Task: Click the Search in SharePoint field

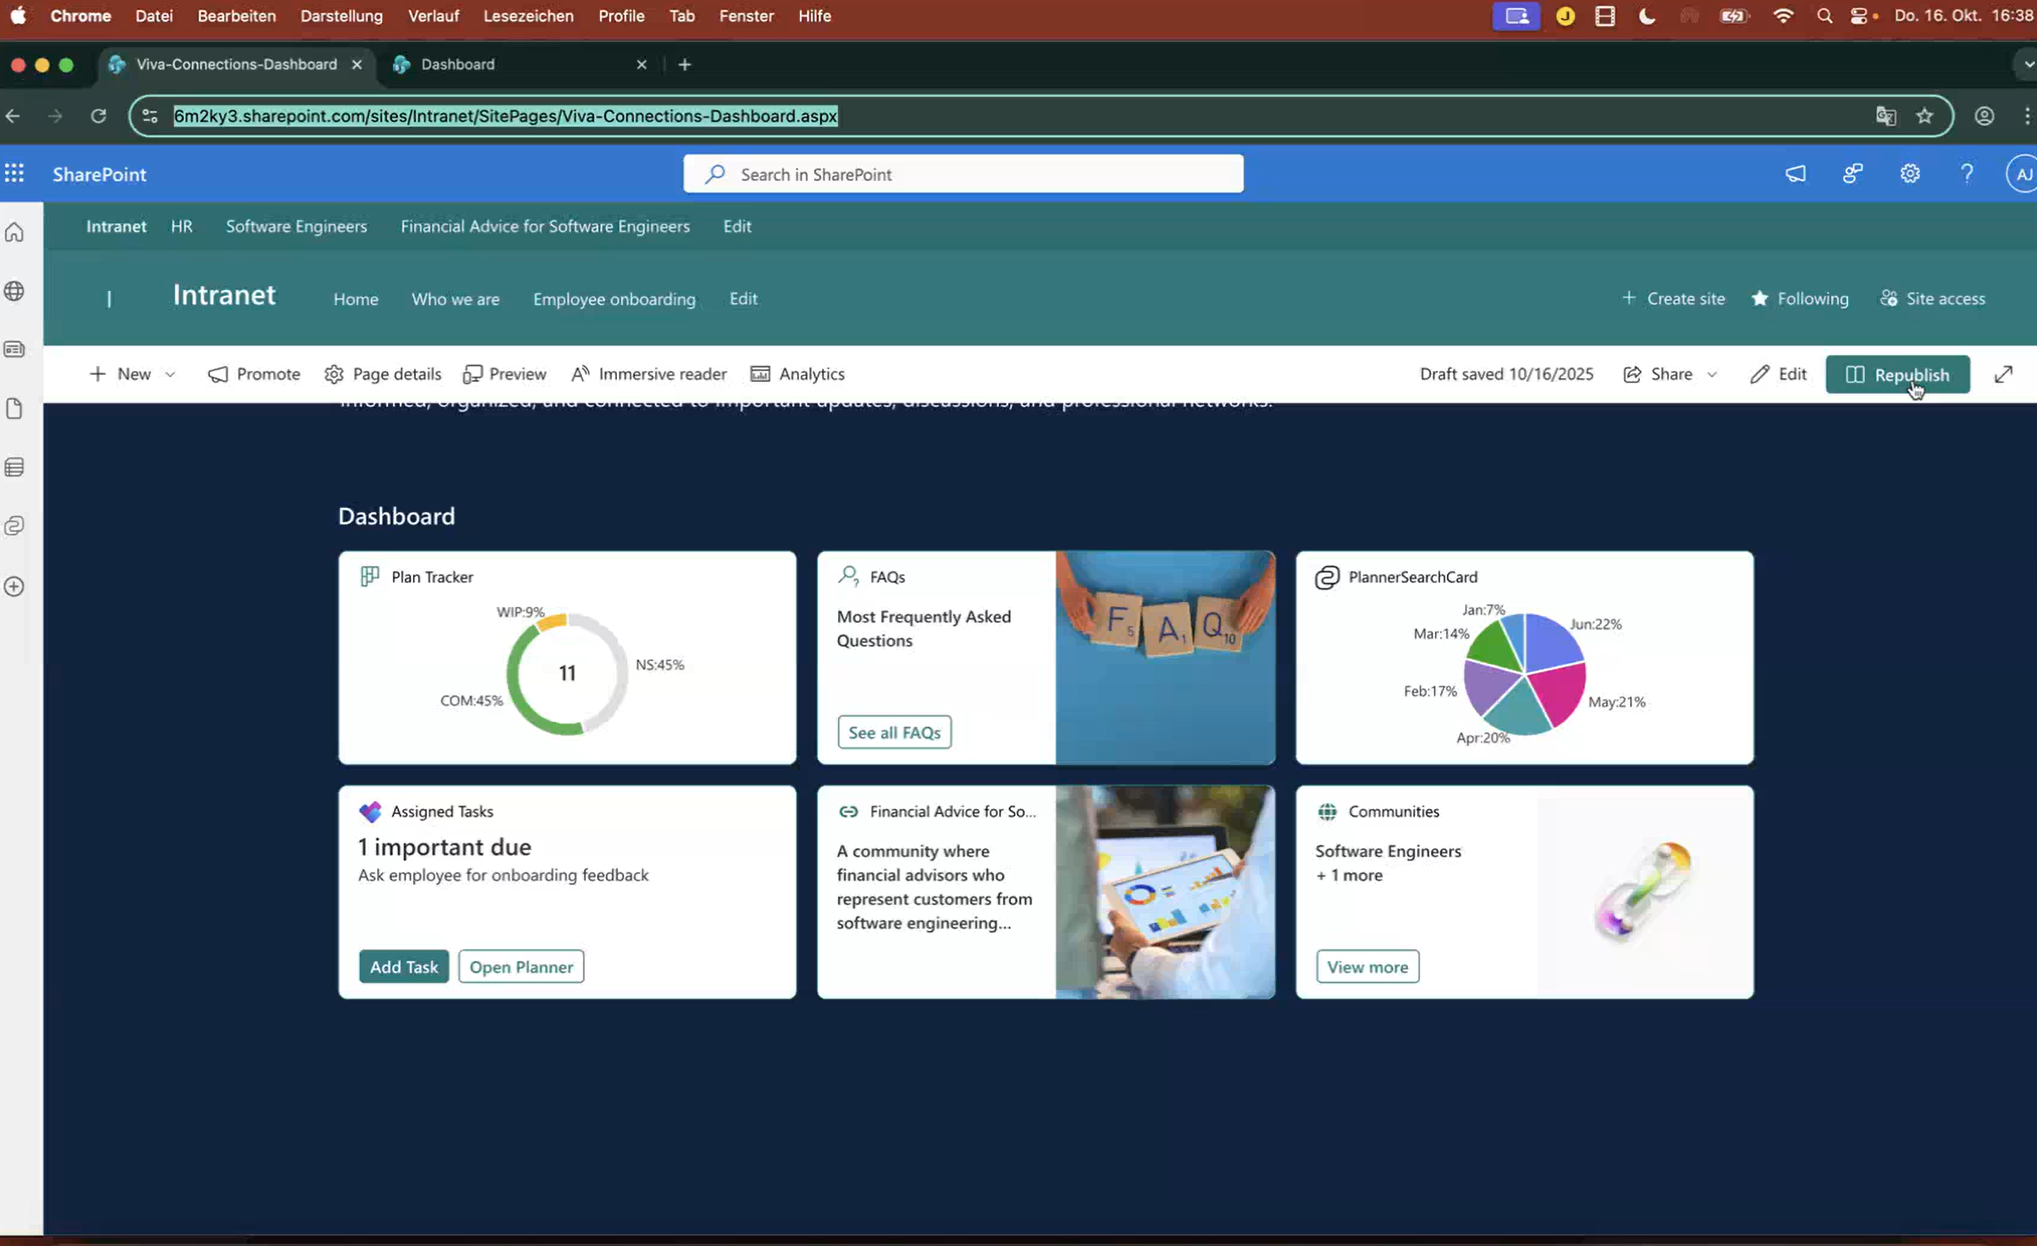Action: pyautogui.click(x=963, y=174)
